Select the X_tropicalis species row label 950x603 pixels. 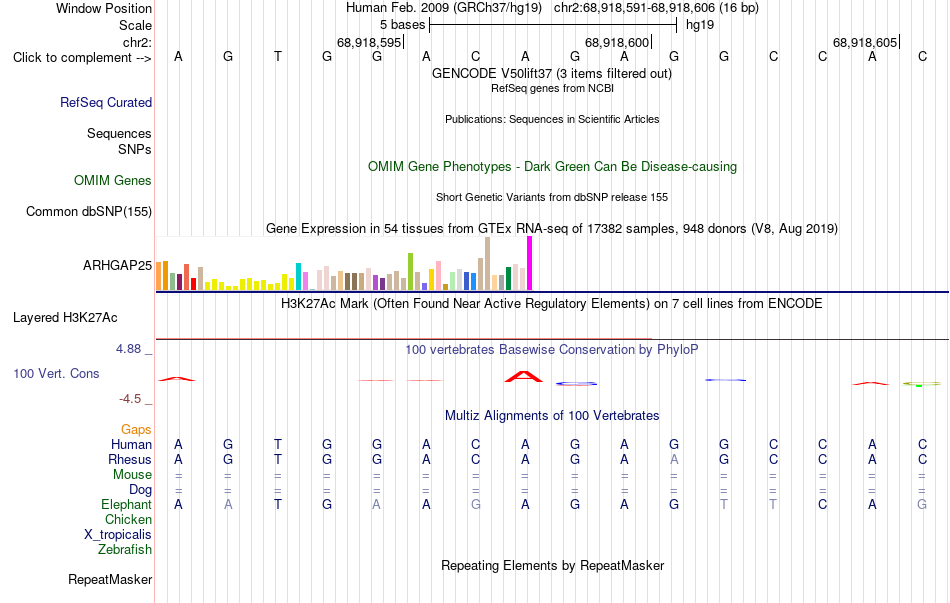pyautogui.click(x=118, y=535)
